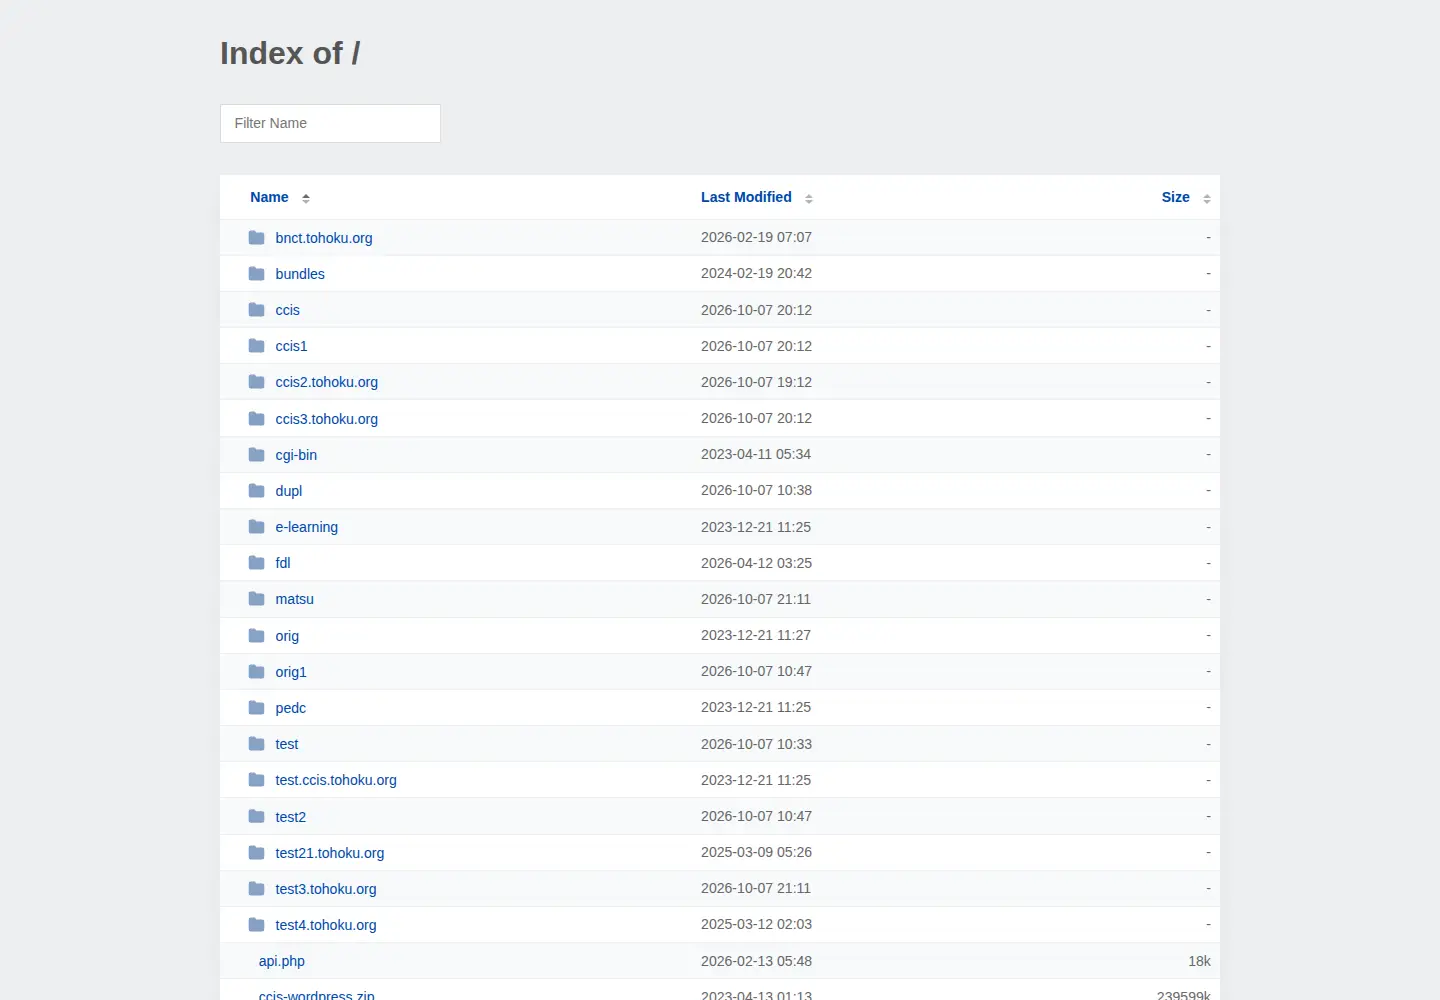Click the 18k size value

pyautogui.click(x=1199, y=961)
